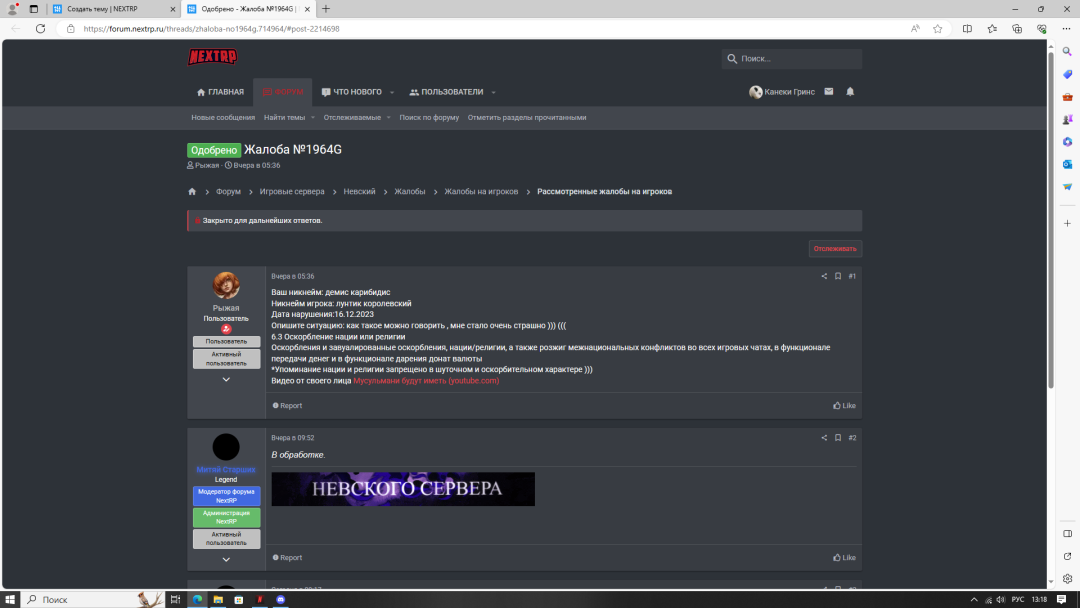The width and height of the screenshot is (1080, 608).
Task: Expand user details under second poster's badges
Action: coord(226,560)
